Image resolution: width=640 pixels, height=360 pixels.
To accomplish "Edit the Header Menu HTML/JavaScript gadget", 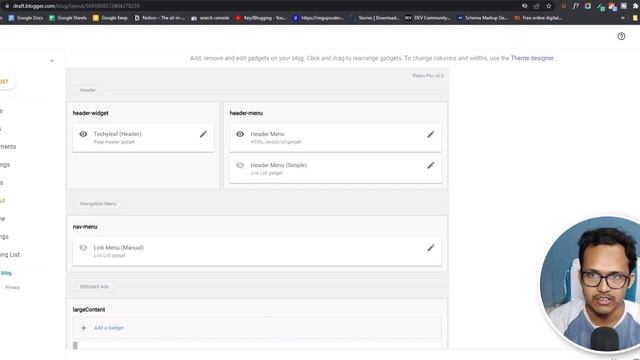I will (x=431, y=134).
